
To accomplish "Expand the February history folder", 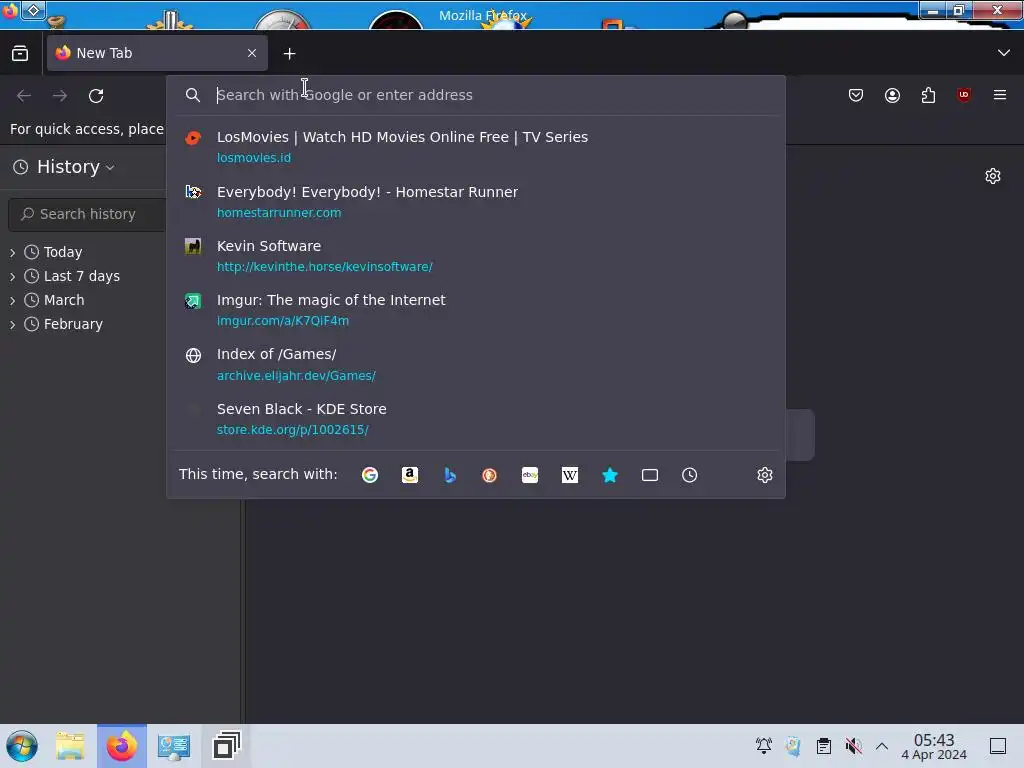I will click(12, 325).
